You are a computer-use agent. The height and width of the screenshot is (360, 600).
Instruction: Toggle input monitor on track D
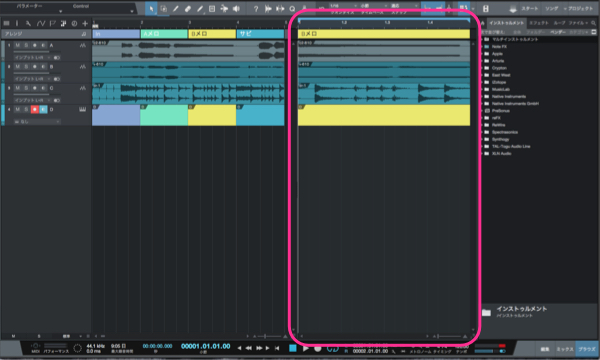point(43,109)
